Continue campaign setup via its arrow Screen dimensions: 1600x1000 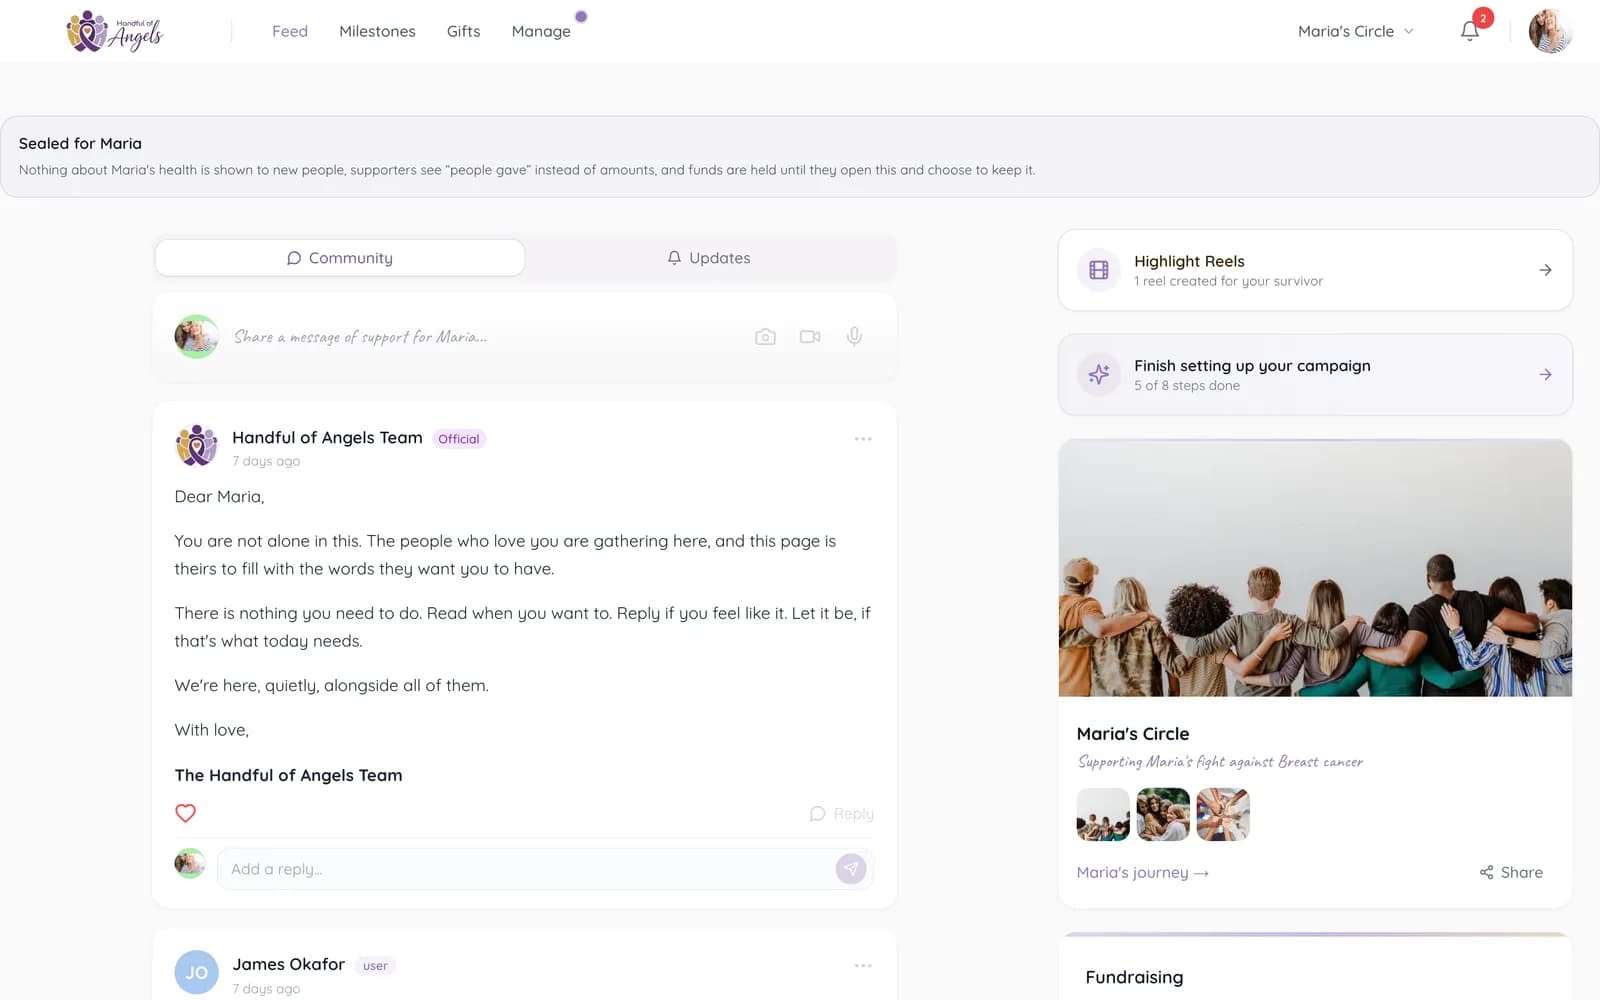pos(1545,374)
